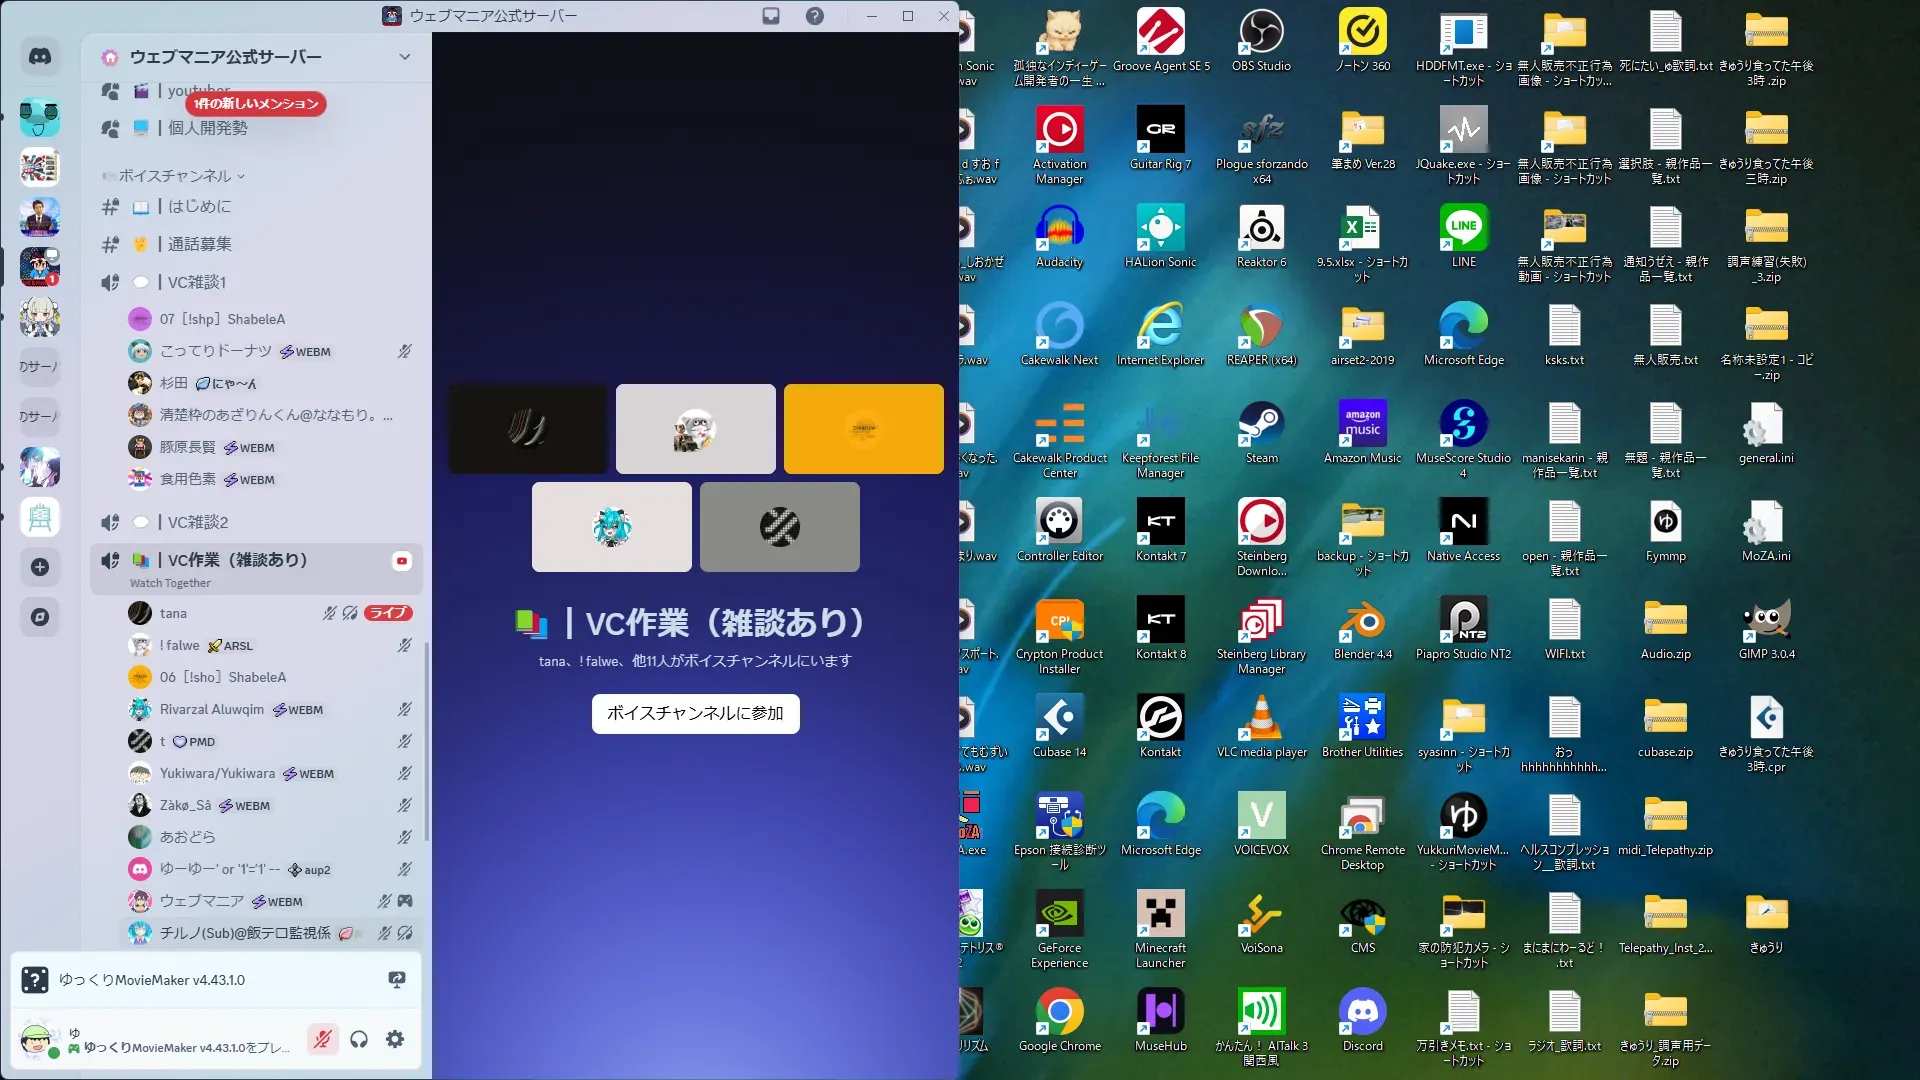Image resolution: width=1920 pixels, height=1080 pixels.
Task: Click the new mention notification pill
Action: tap(256, 104)
